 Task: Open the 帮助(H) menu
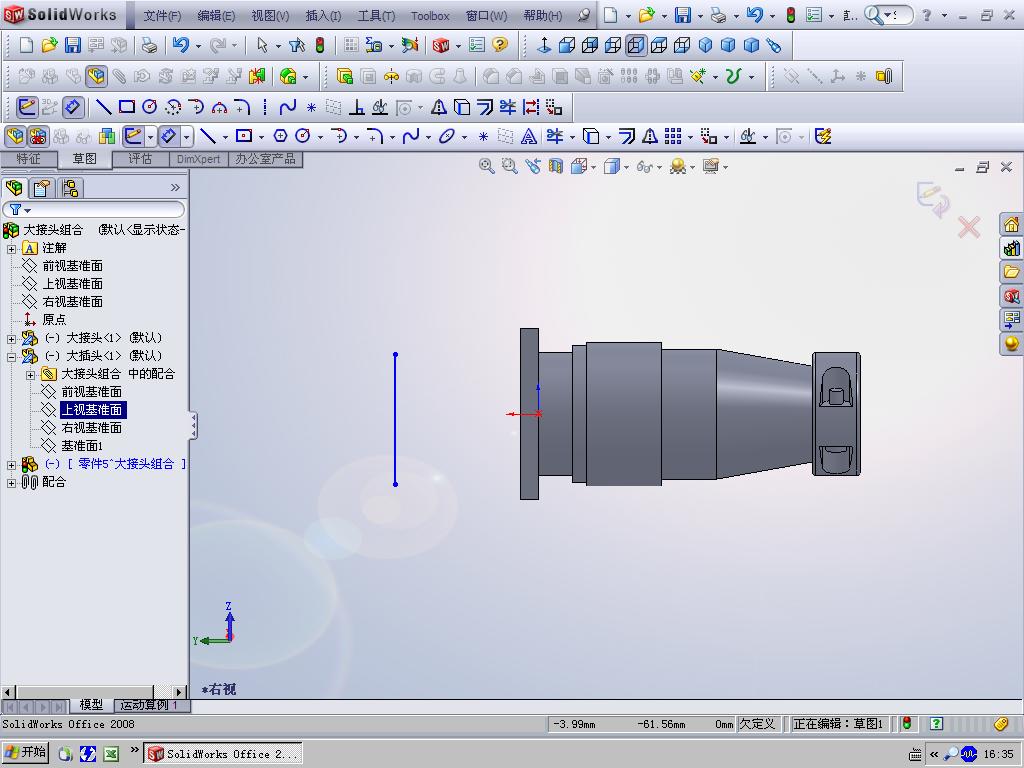click(x=543, y=16)
